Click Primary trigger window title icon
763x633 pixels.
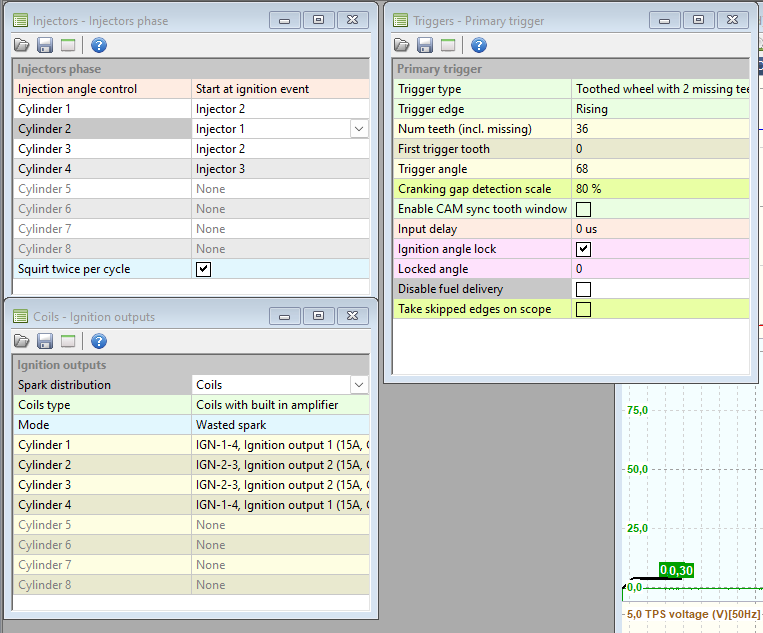(x=400, y=20)
